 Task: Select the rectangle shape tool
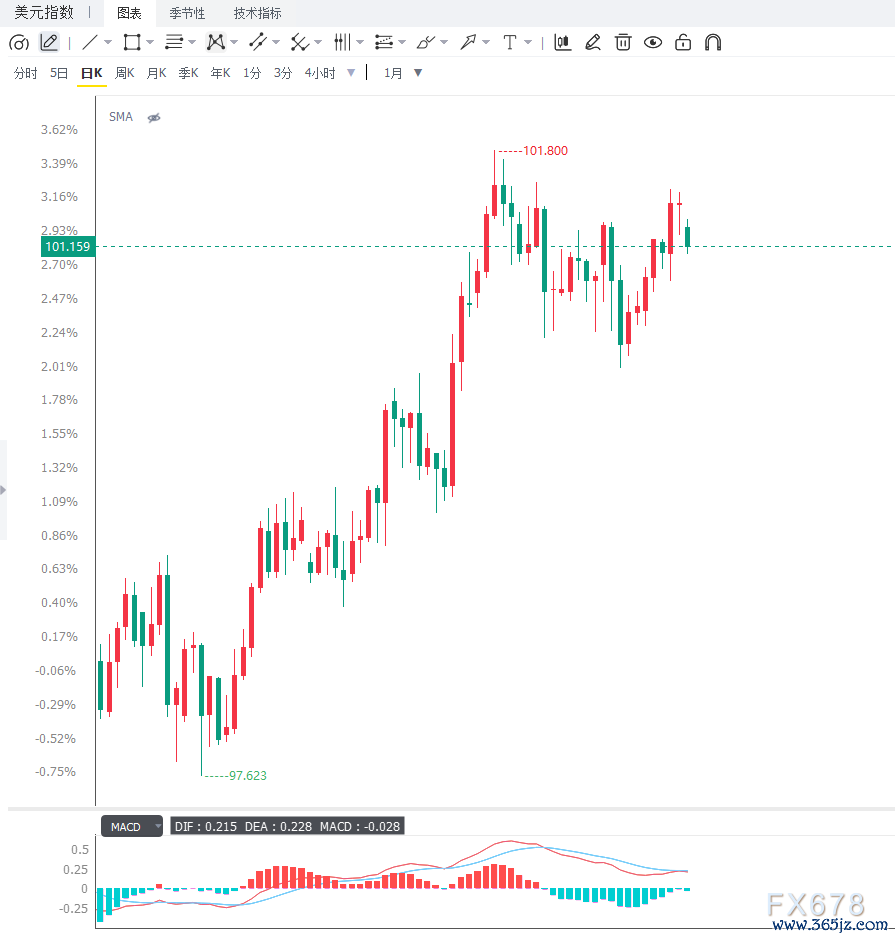131,43
